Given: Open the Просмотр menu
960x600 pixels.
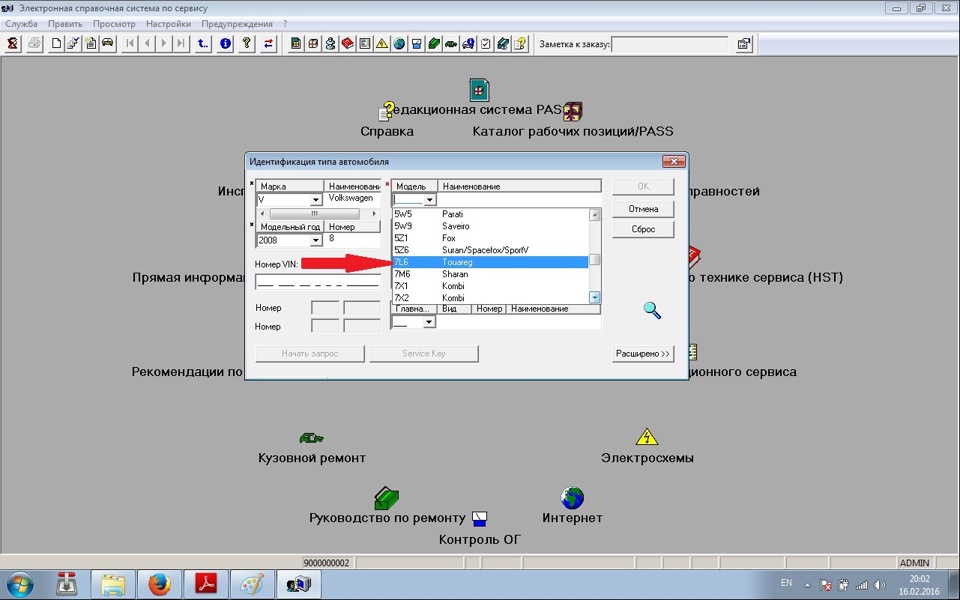Looking at the screenshot, I should [x=114, y=24].
